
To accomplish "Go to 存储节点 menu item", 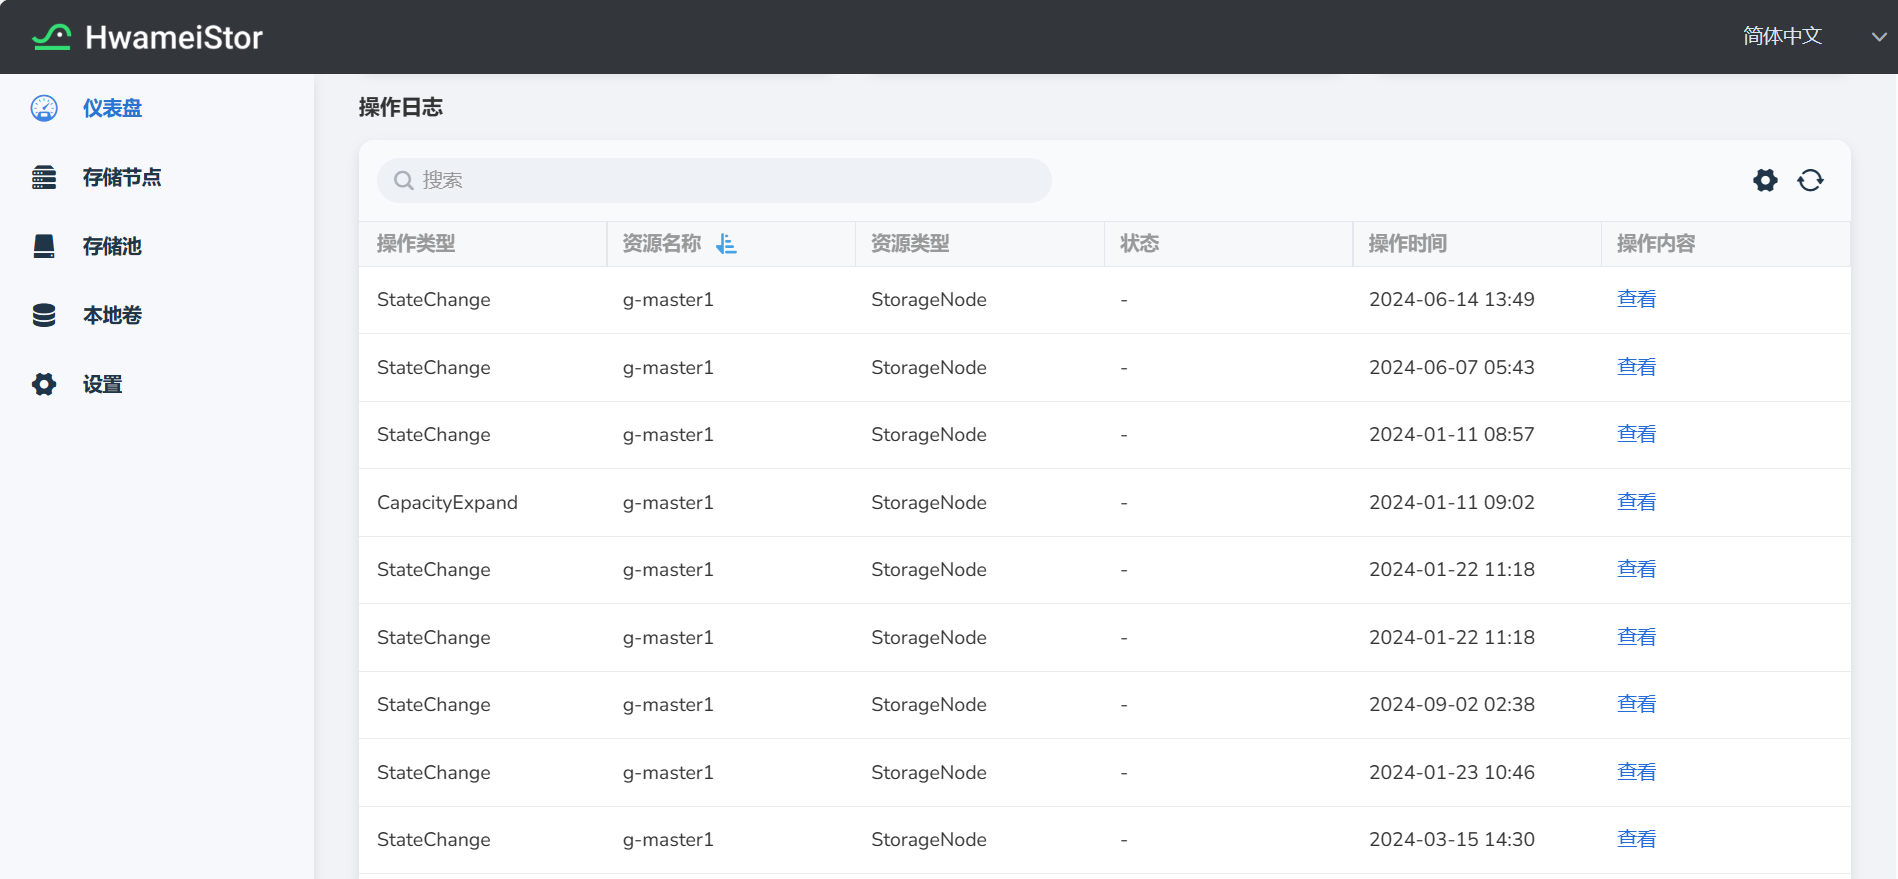I will click(122, 177).
